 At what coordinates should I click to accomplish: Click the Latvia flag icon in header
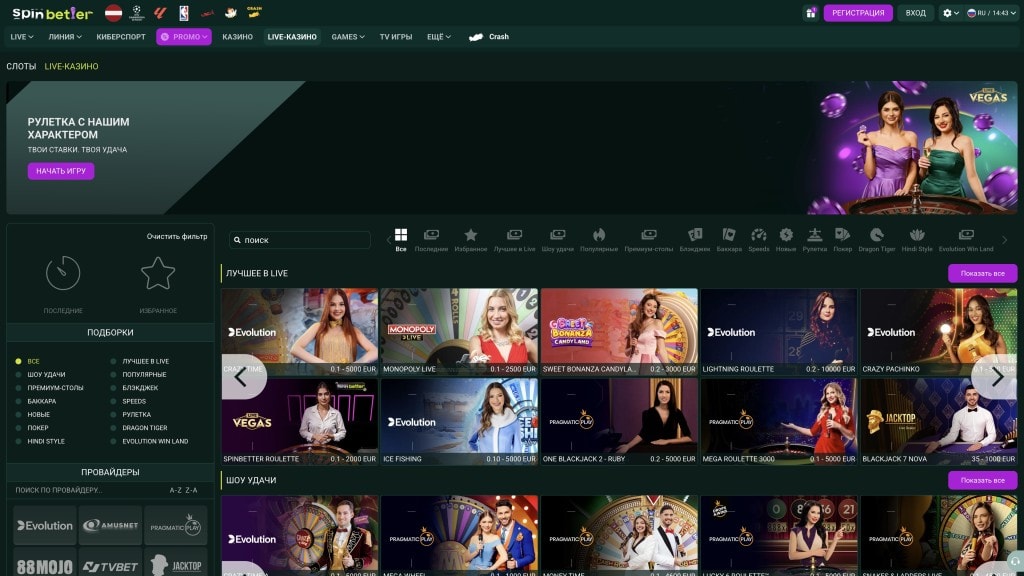[x=114, y=12]
